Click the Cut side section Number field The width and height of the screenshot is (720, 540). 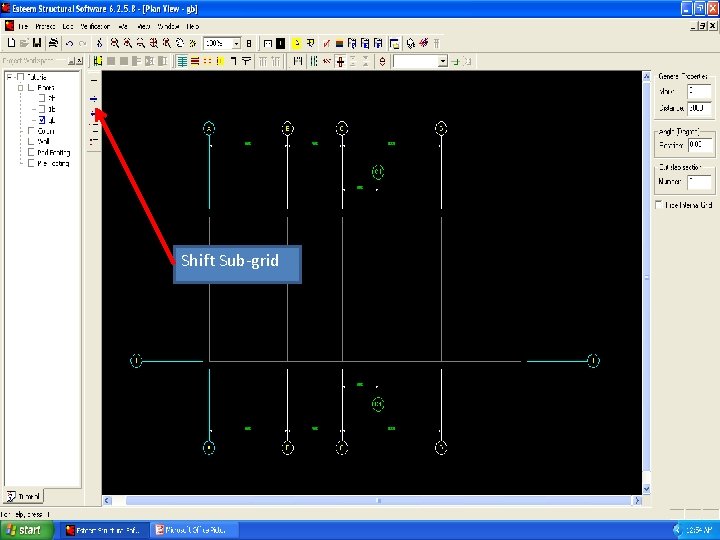(x=699, y=182)
